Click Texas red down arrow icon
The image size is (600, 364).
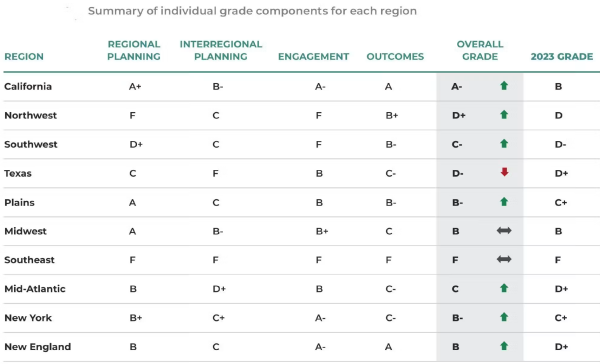pos(504,172)
